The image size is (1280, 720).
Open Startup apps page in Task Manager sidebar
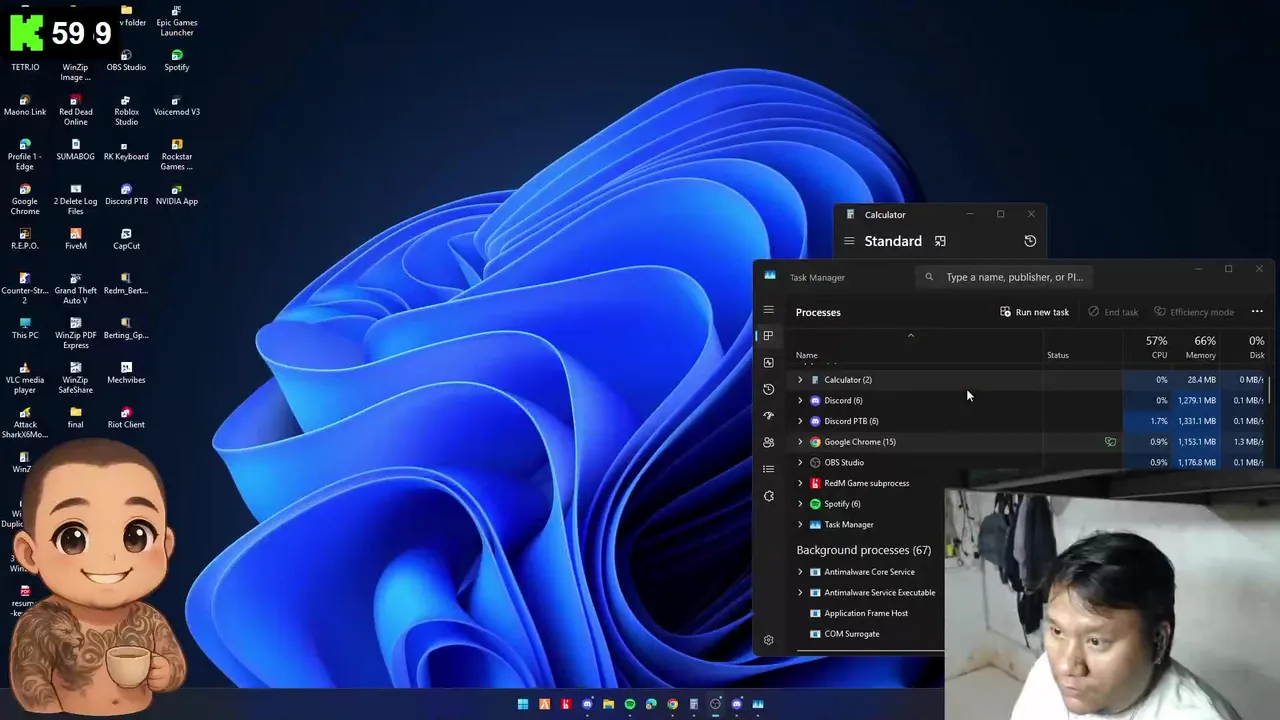tap(768, 415)
